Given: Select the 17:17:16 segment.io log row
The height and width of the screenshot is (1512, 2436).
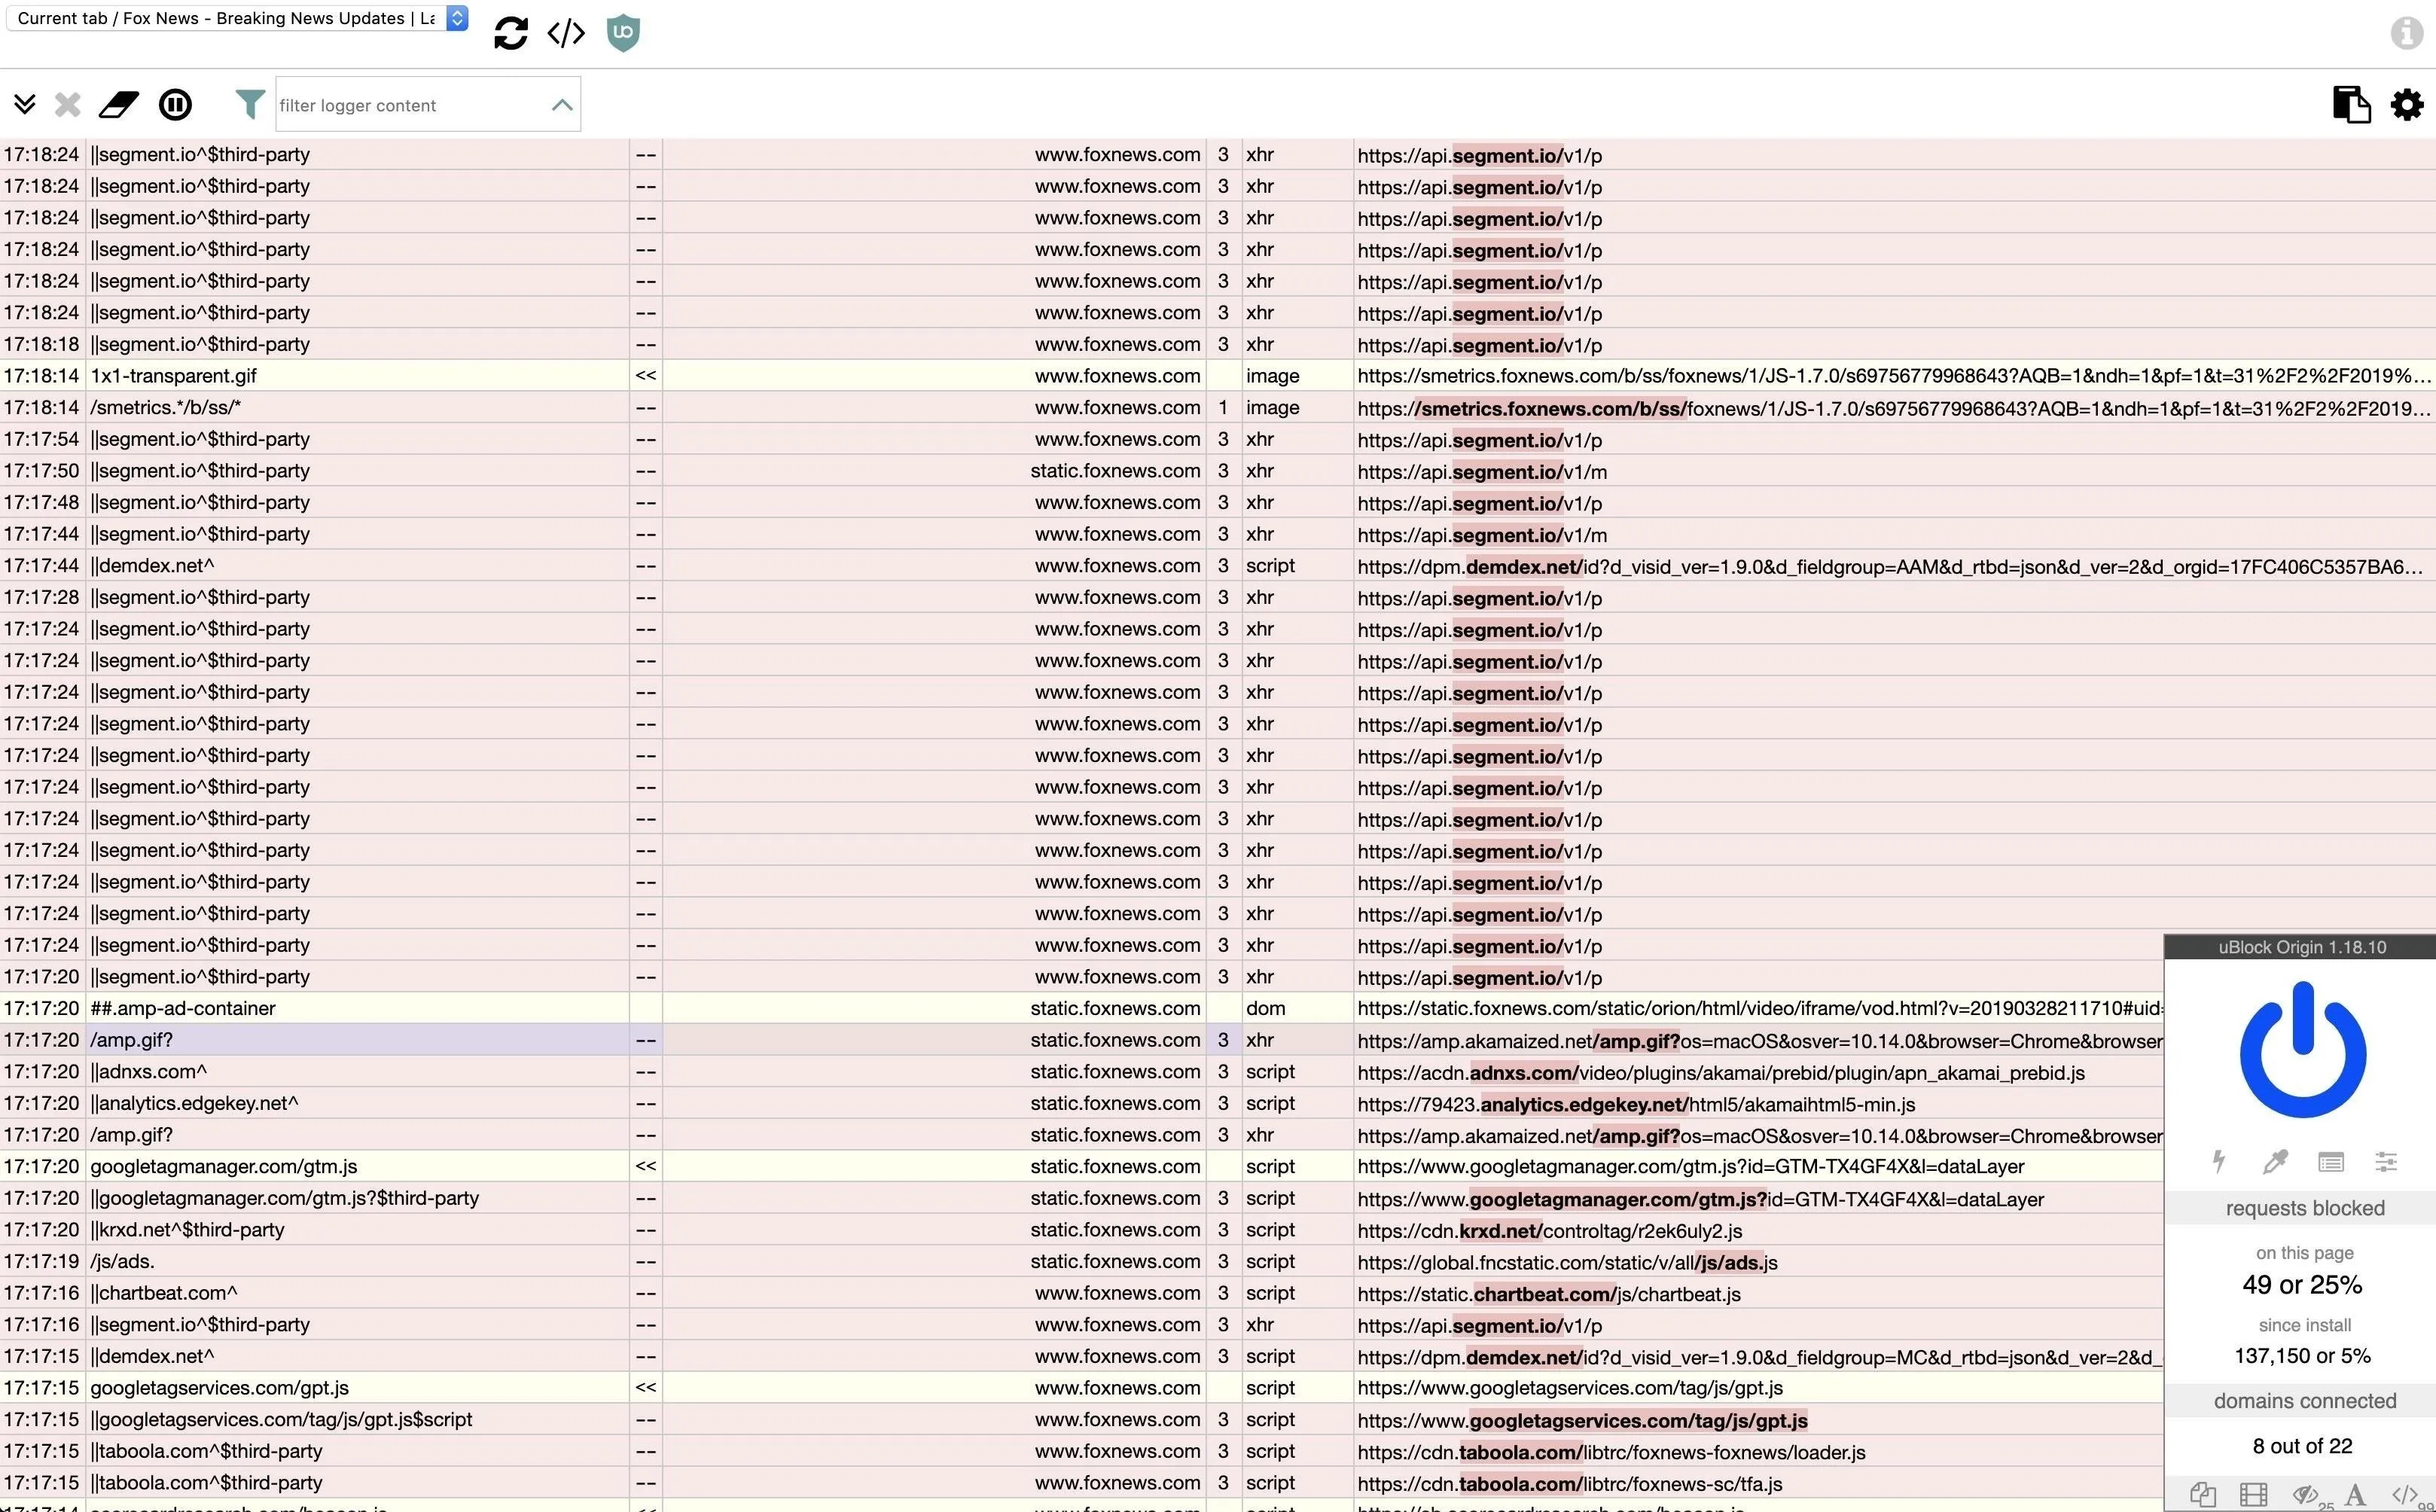Looking at the screenshot, I should coord(1082,1325).
